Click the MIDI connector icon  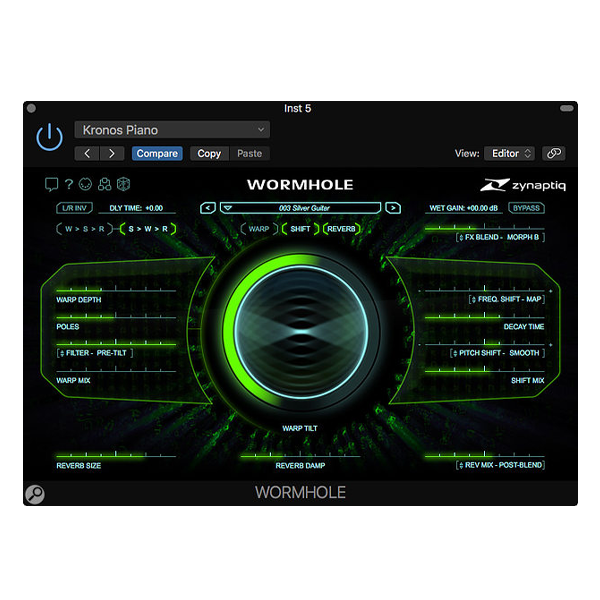(x=85, y=184)
